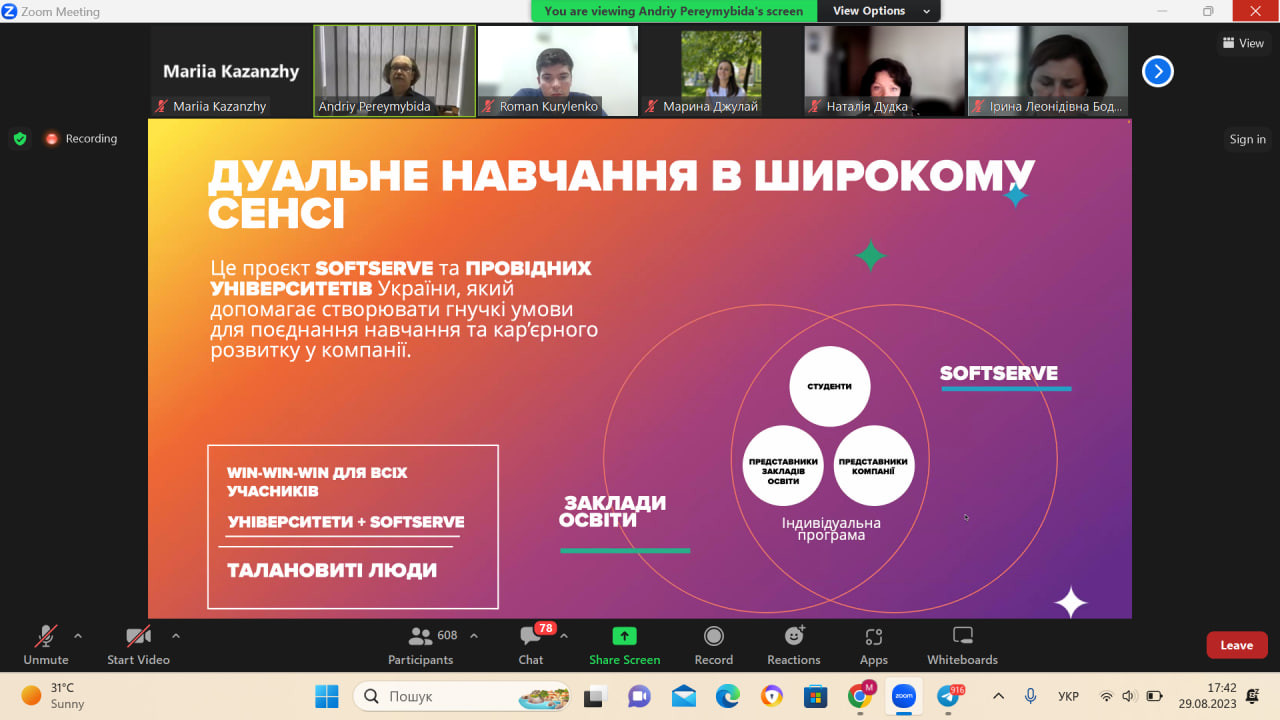
Task: Click the red Leave button
Action: (1237, 645)
